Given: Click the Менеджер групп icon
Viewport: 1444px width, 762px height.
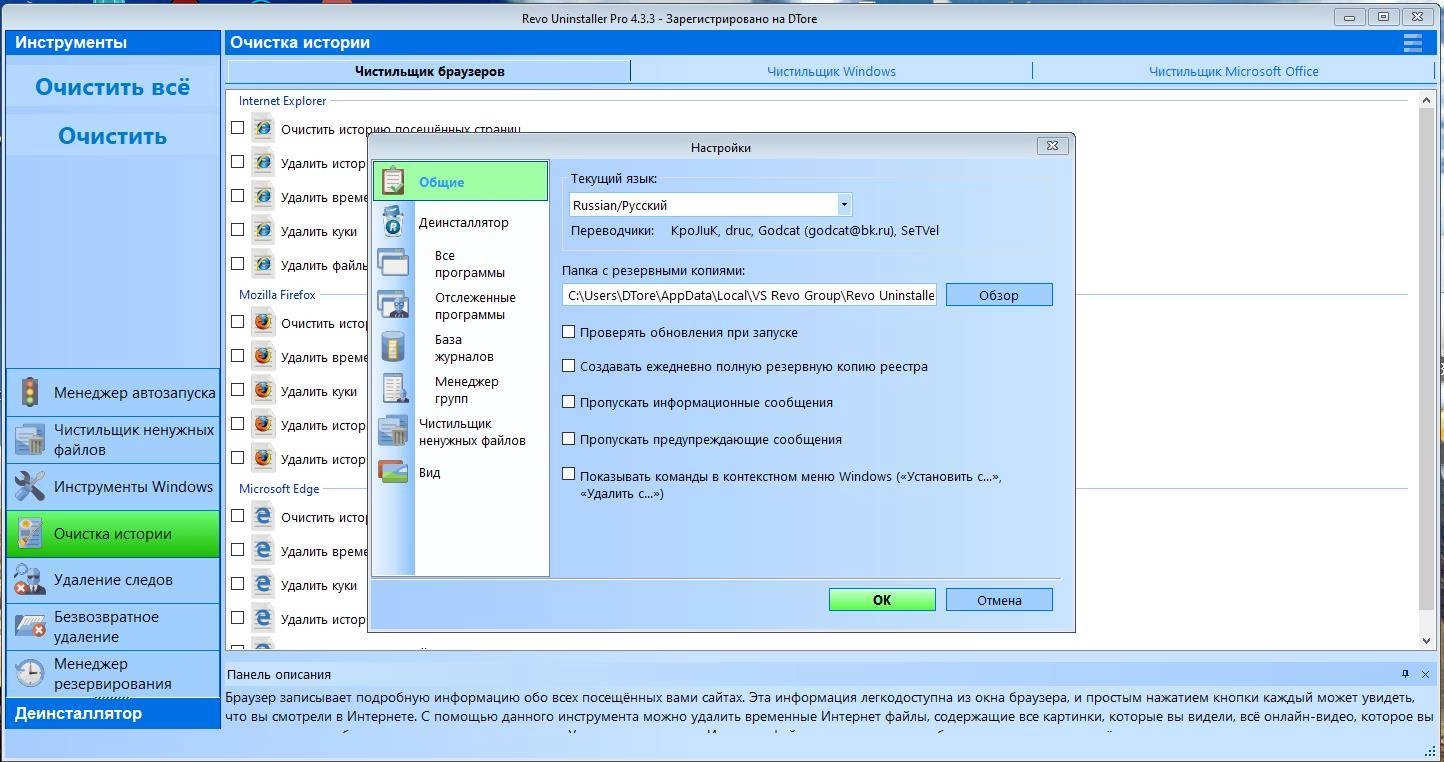Looking at the screenshot, I should [x=393, y=389].
